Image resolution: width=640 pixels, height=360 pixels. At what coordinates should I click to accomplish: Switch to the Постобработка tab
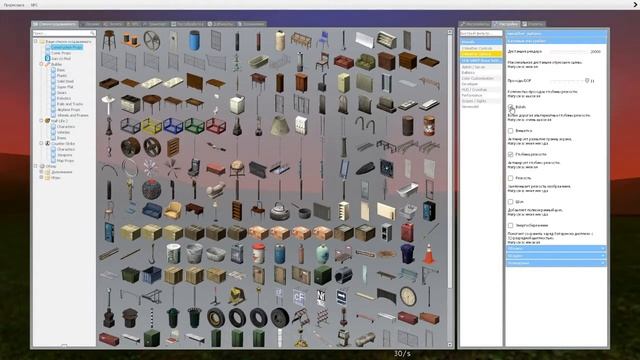click(187, 24)
